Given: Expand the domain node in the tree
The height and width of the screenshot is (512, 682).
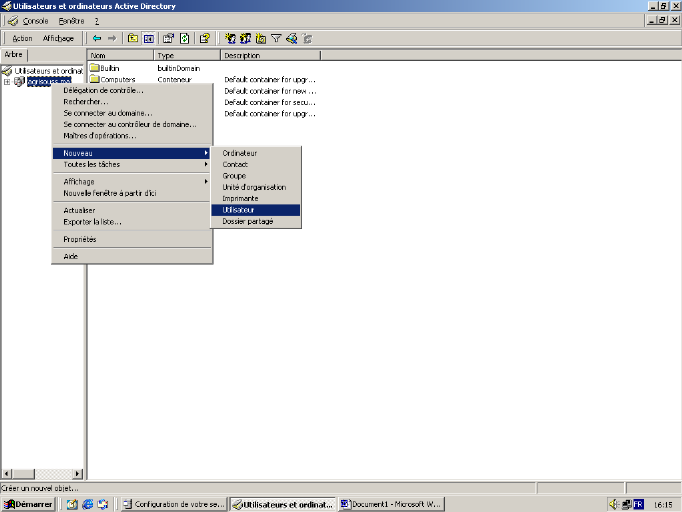Looking at the screenshot, I should pos(7,82).
